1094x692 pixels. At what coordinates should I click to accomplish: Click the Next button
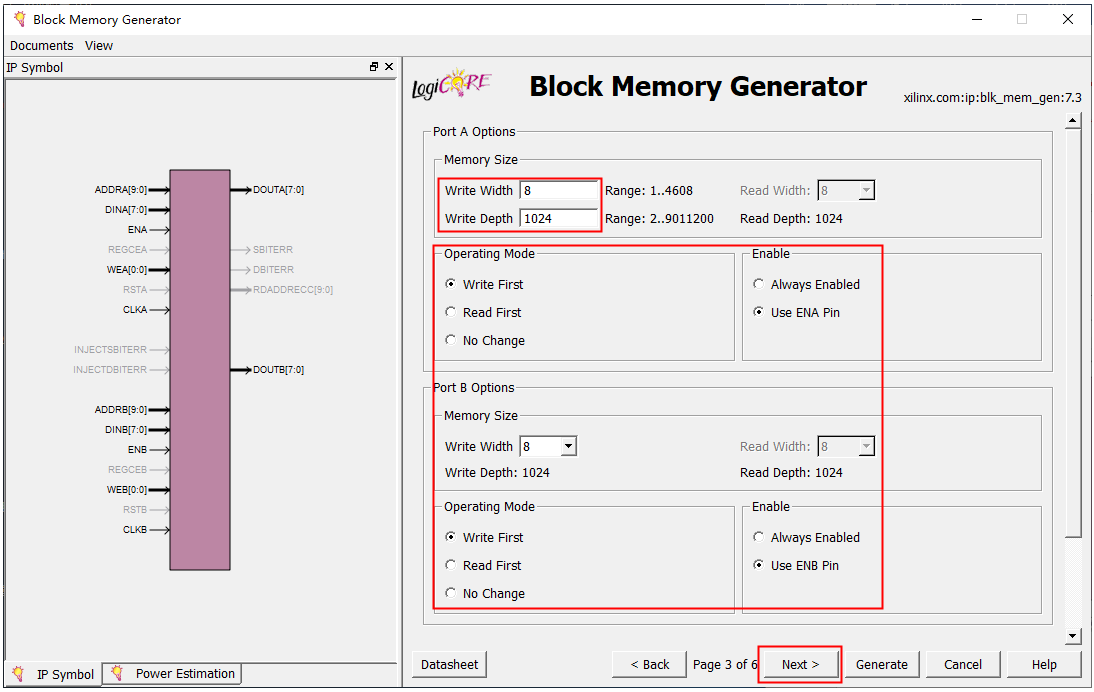tap(800, 664)
